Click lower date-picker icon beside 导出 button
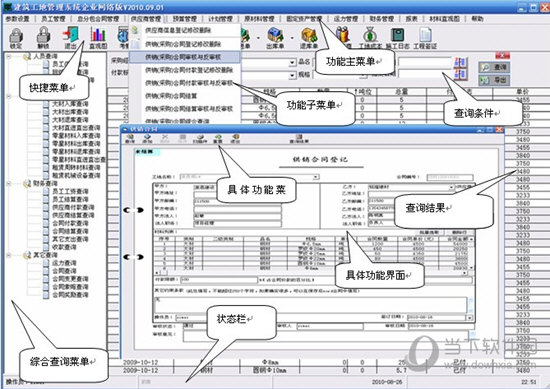This screenshot has width=550, height=389. coord(460,74)
